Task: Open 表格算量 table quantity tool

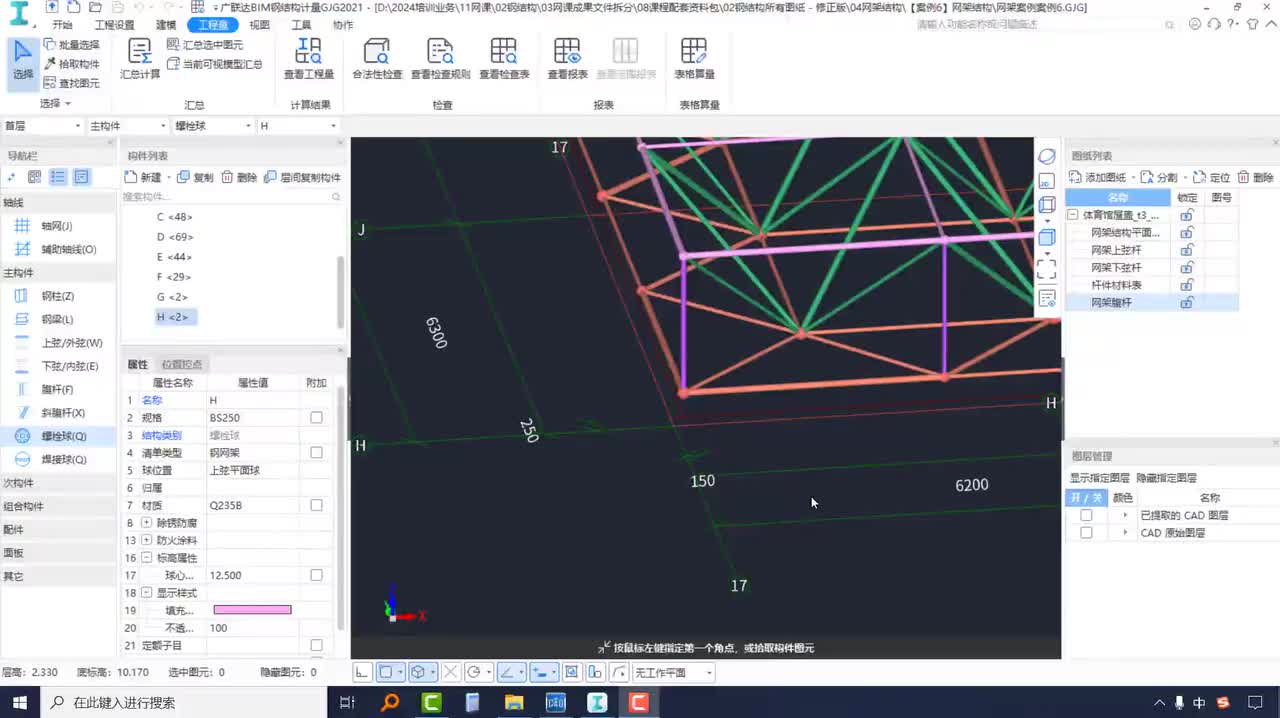Action: [x=694, y=59]
